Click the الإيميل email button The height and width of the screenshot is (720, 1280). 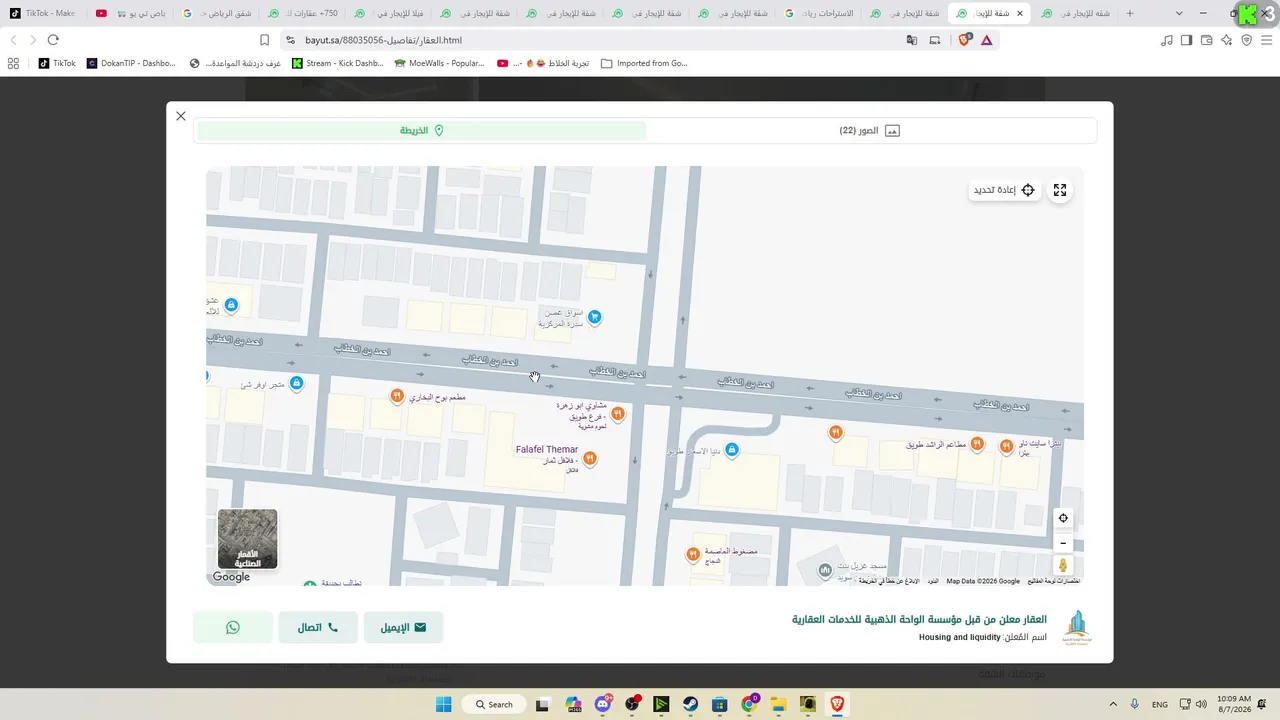pos(403,627)
